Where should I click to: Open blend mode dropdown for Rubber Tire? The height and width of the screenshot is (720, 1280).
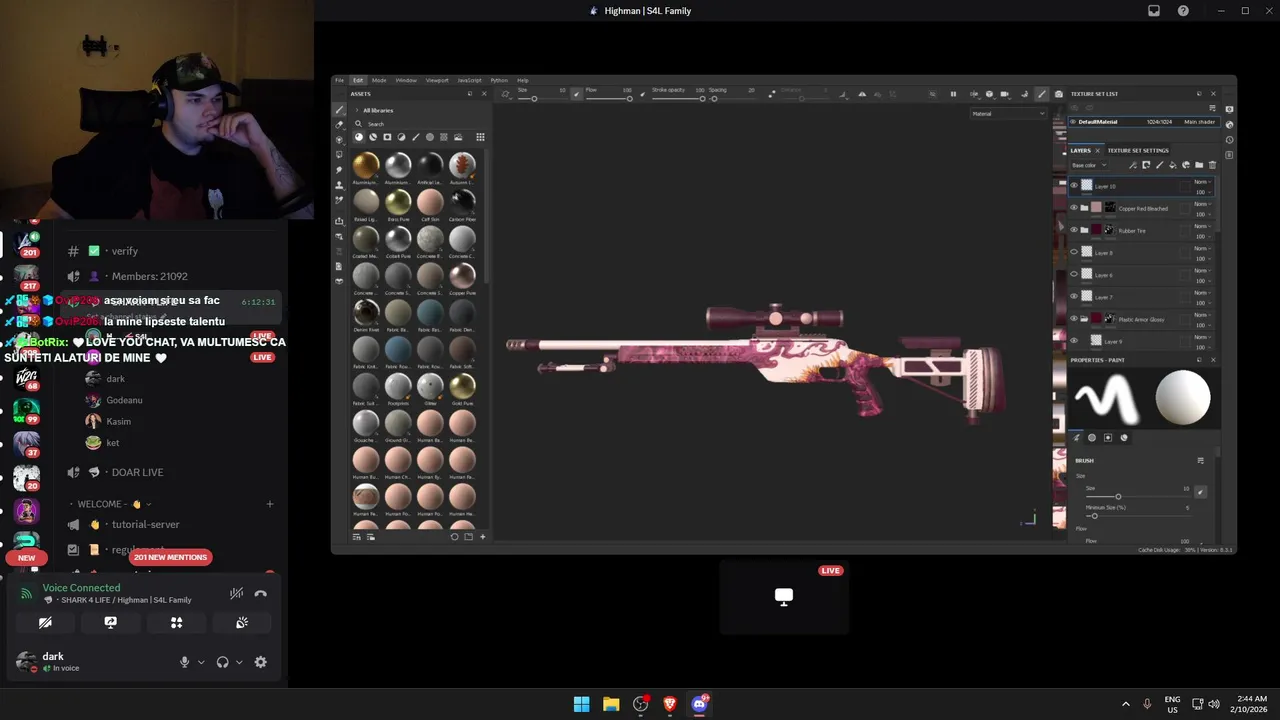pos(1203,226)
